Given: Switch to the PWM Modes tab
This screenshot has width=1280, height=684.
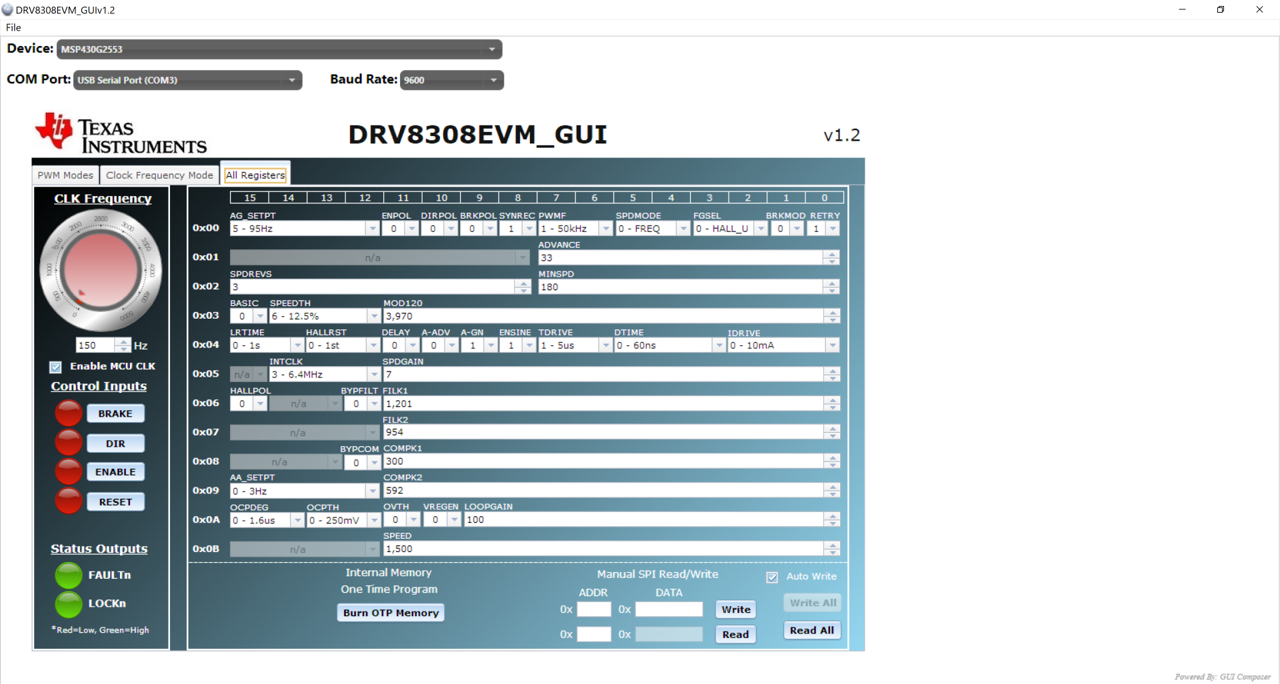Looking at the screenshot, I should 65,175.
